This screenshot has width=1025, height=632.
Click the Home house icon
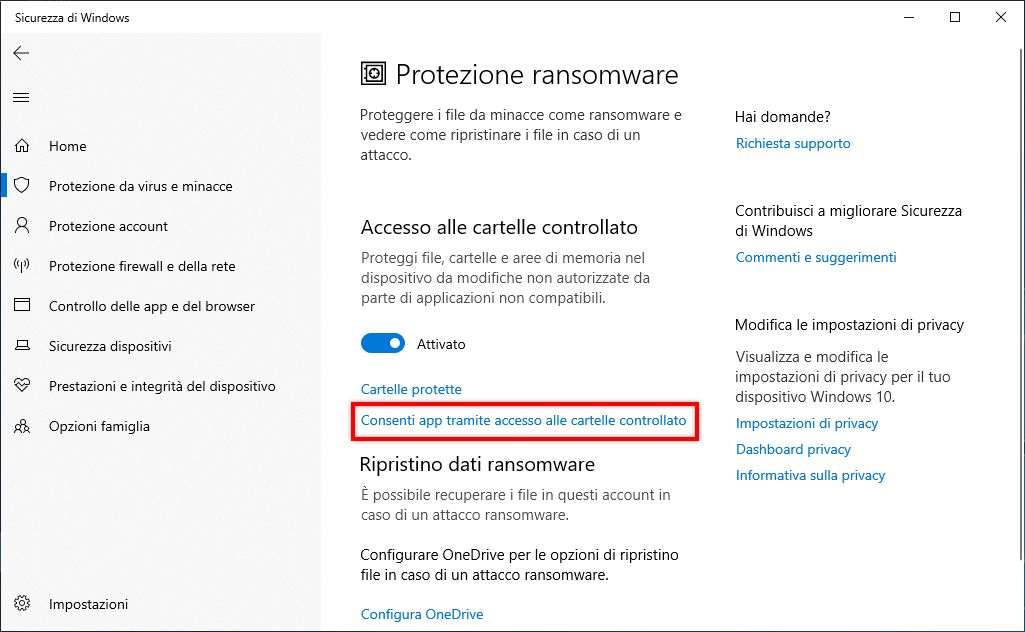(x=20, y=146)
